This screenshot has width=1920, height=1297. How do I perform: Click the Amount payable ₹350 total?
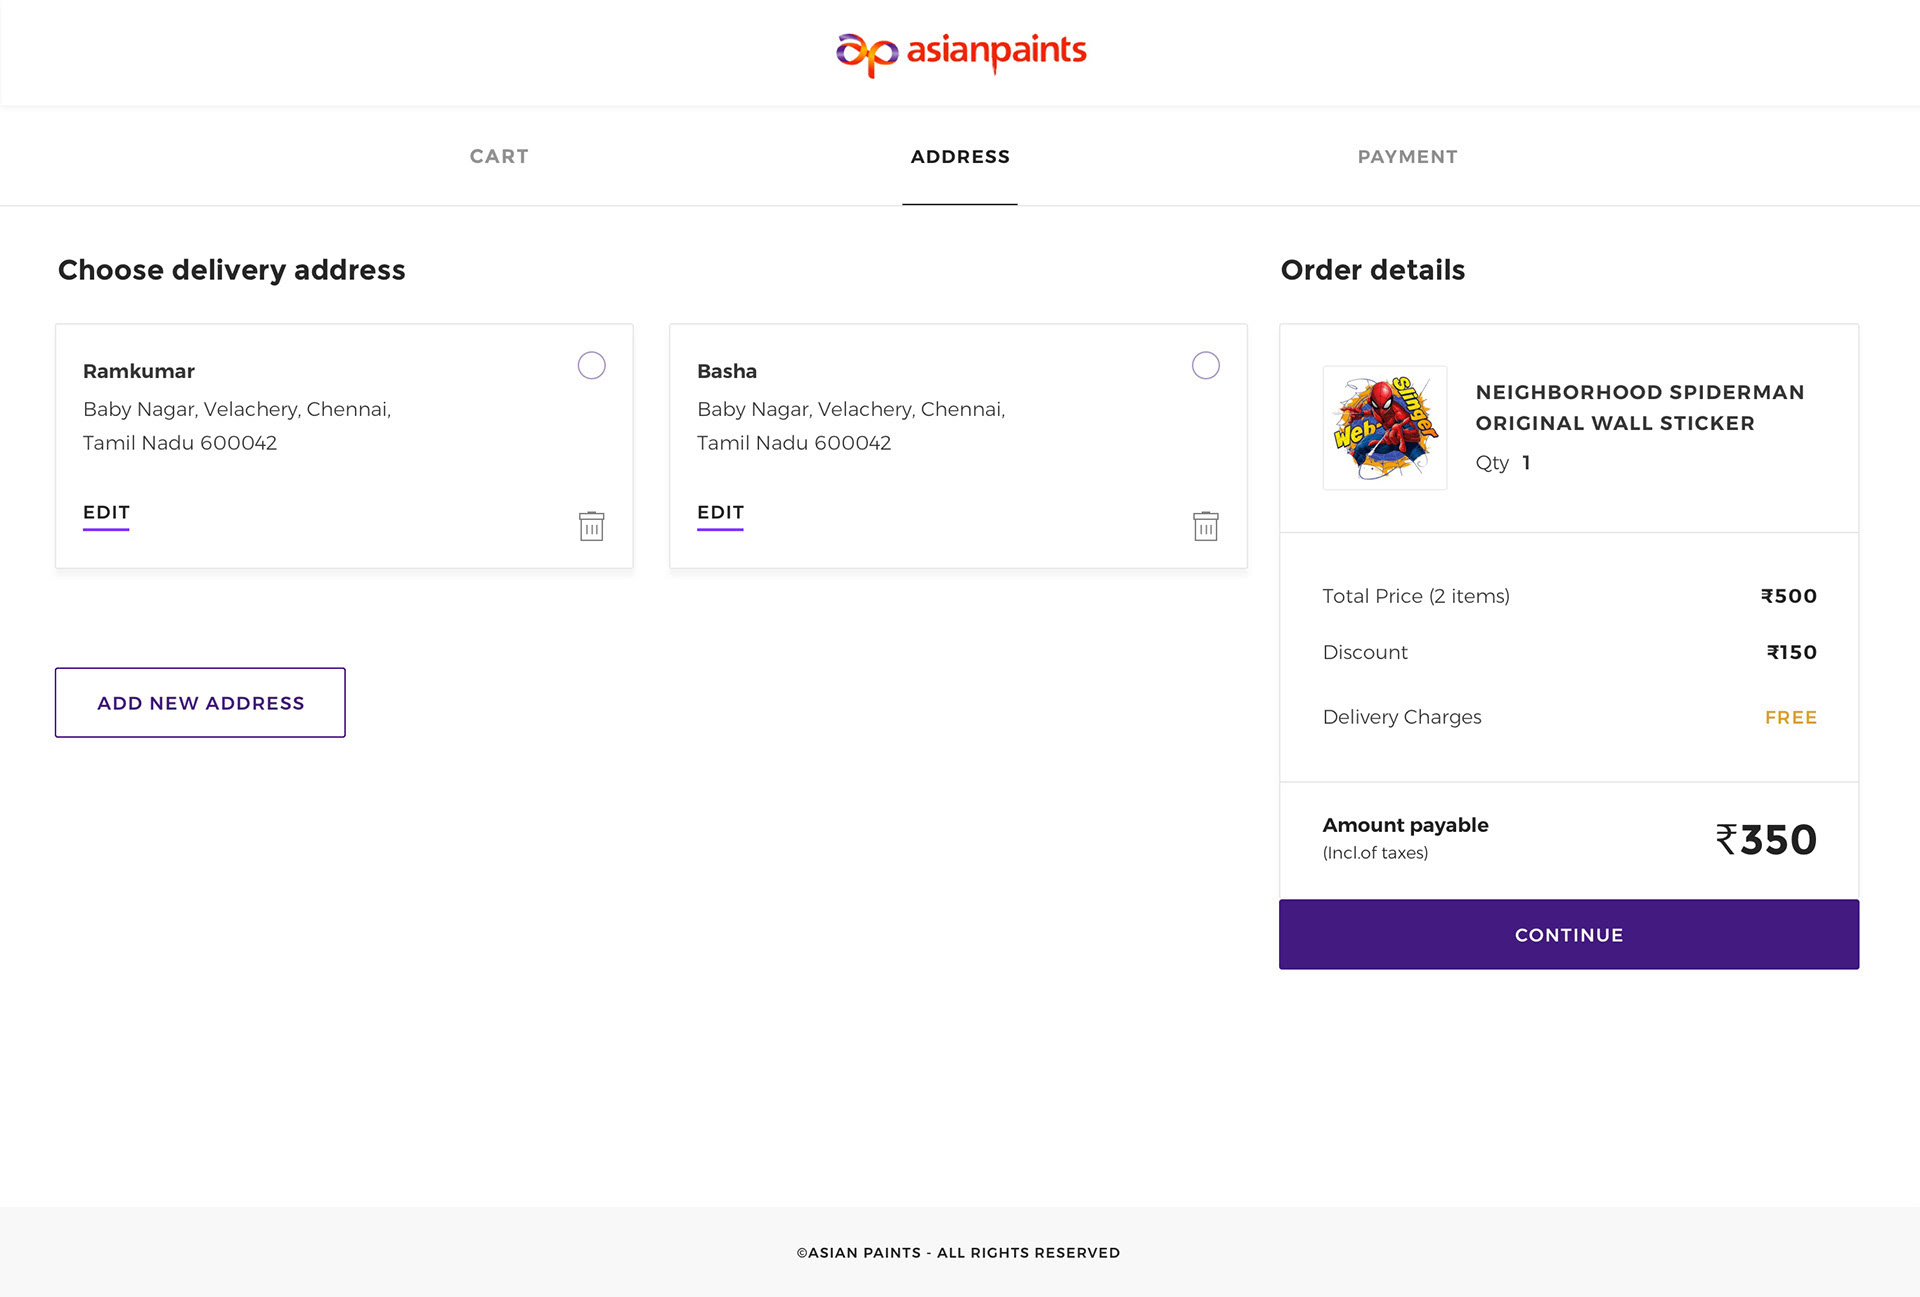click(1766, 839)
